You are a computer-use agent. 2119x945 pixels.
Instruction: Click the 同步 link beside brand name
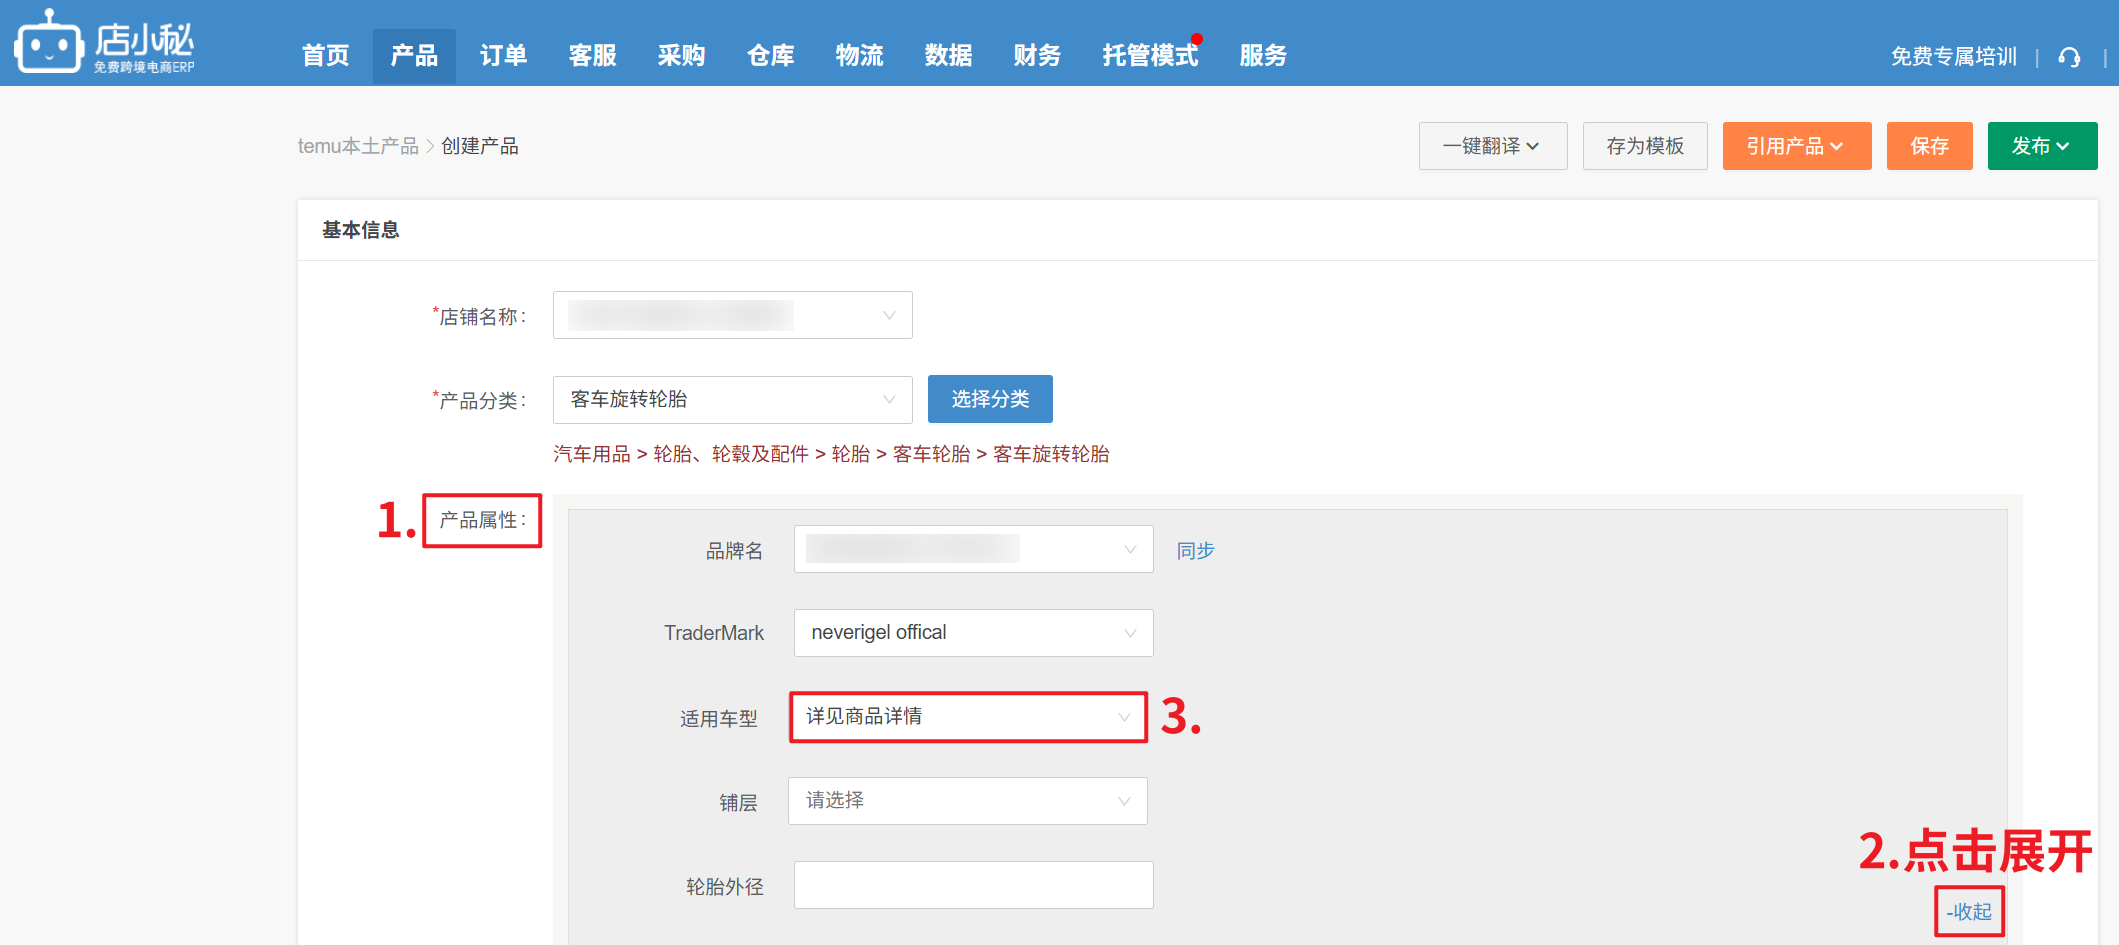click(x=1195, y=550)
